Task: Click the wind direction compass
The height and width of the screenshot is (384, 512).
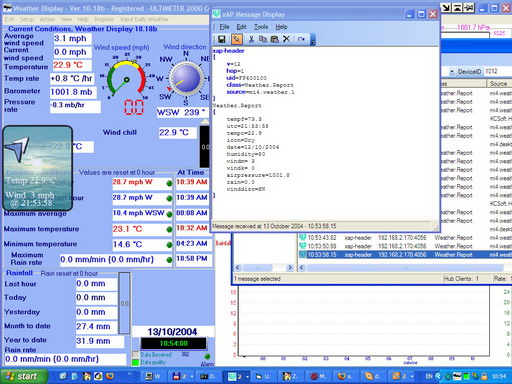Action: (186, 79)
